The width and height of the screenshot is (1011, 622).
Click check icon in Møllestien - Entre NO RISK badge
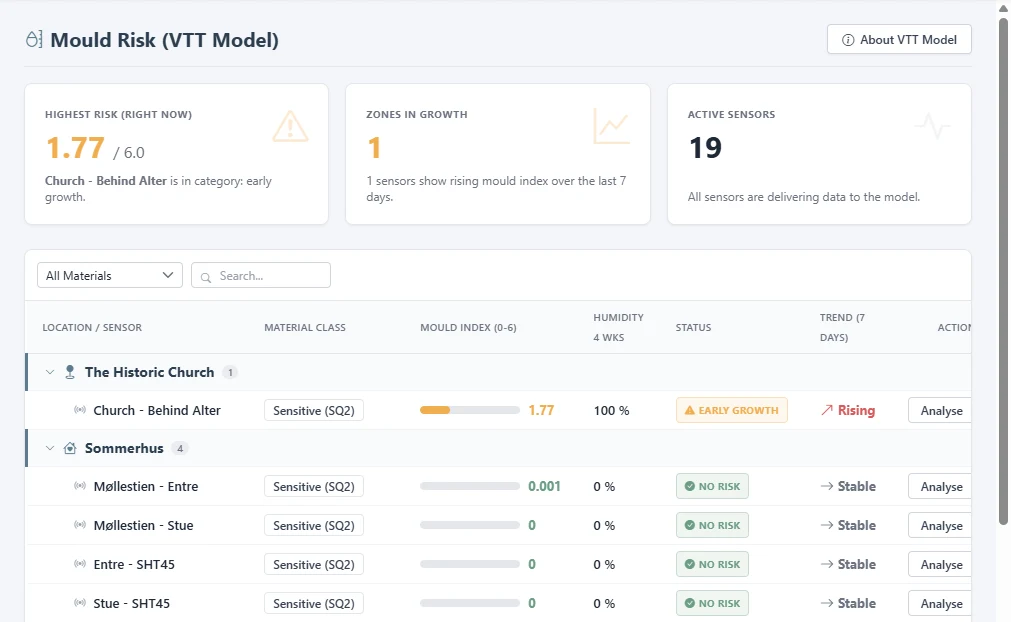click(689, 486)
